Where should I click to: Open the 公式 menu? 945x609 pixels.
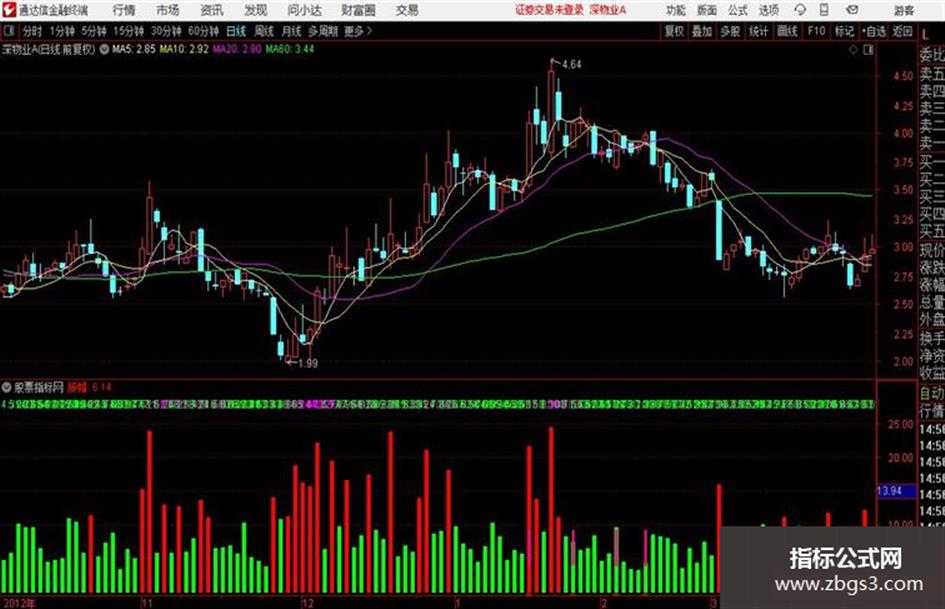pos(738,10)
